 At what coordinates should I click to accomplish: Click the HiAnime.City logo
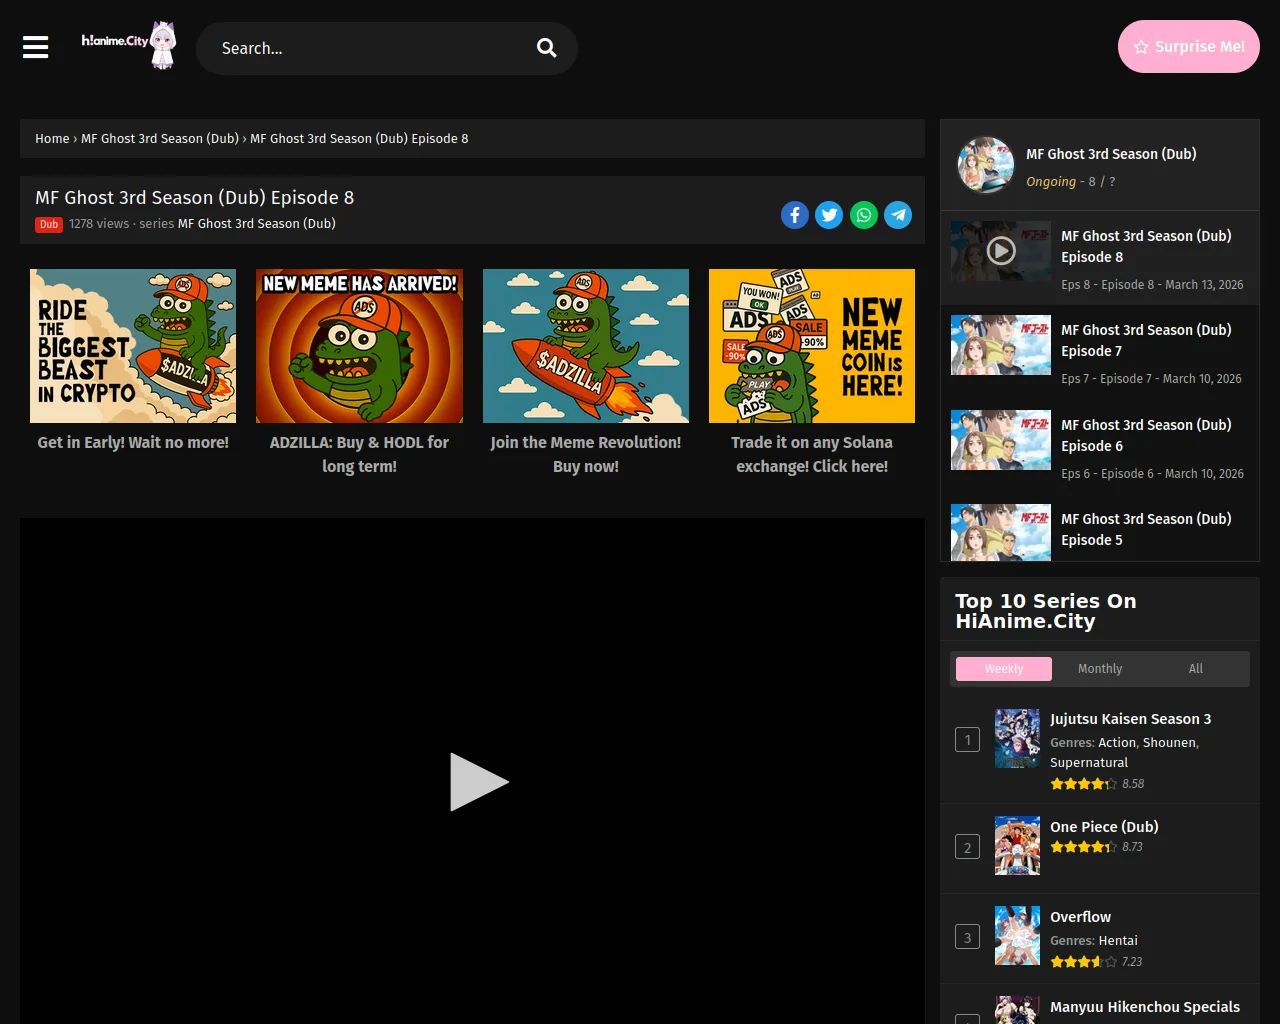click(x=128, y=45)
